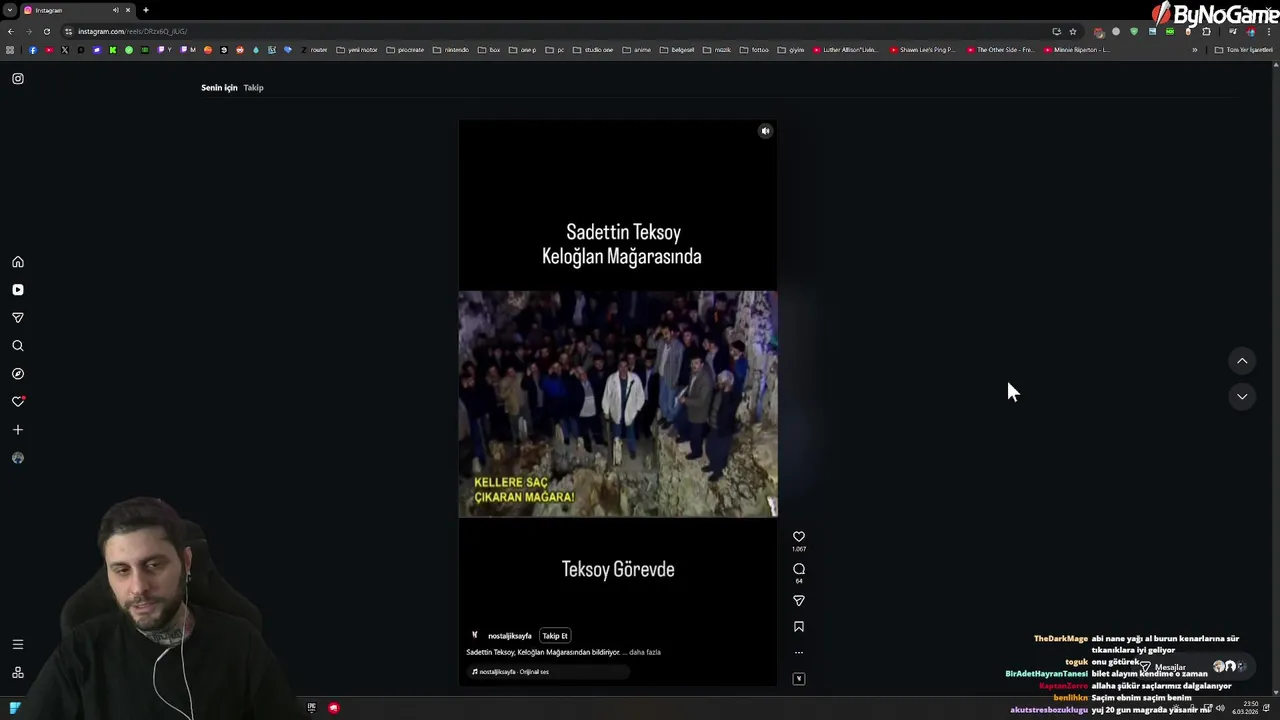The width and height of the screenshot is (1280, 720).
Task: Go to Home in Instagram sidebar
Action: point(18,262)
